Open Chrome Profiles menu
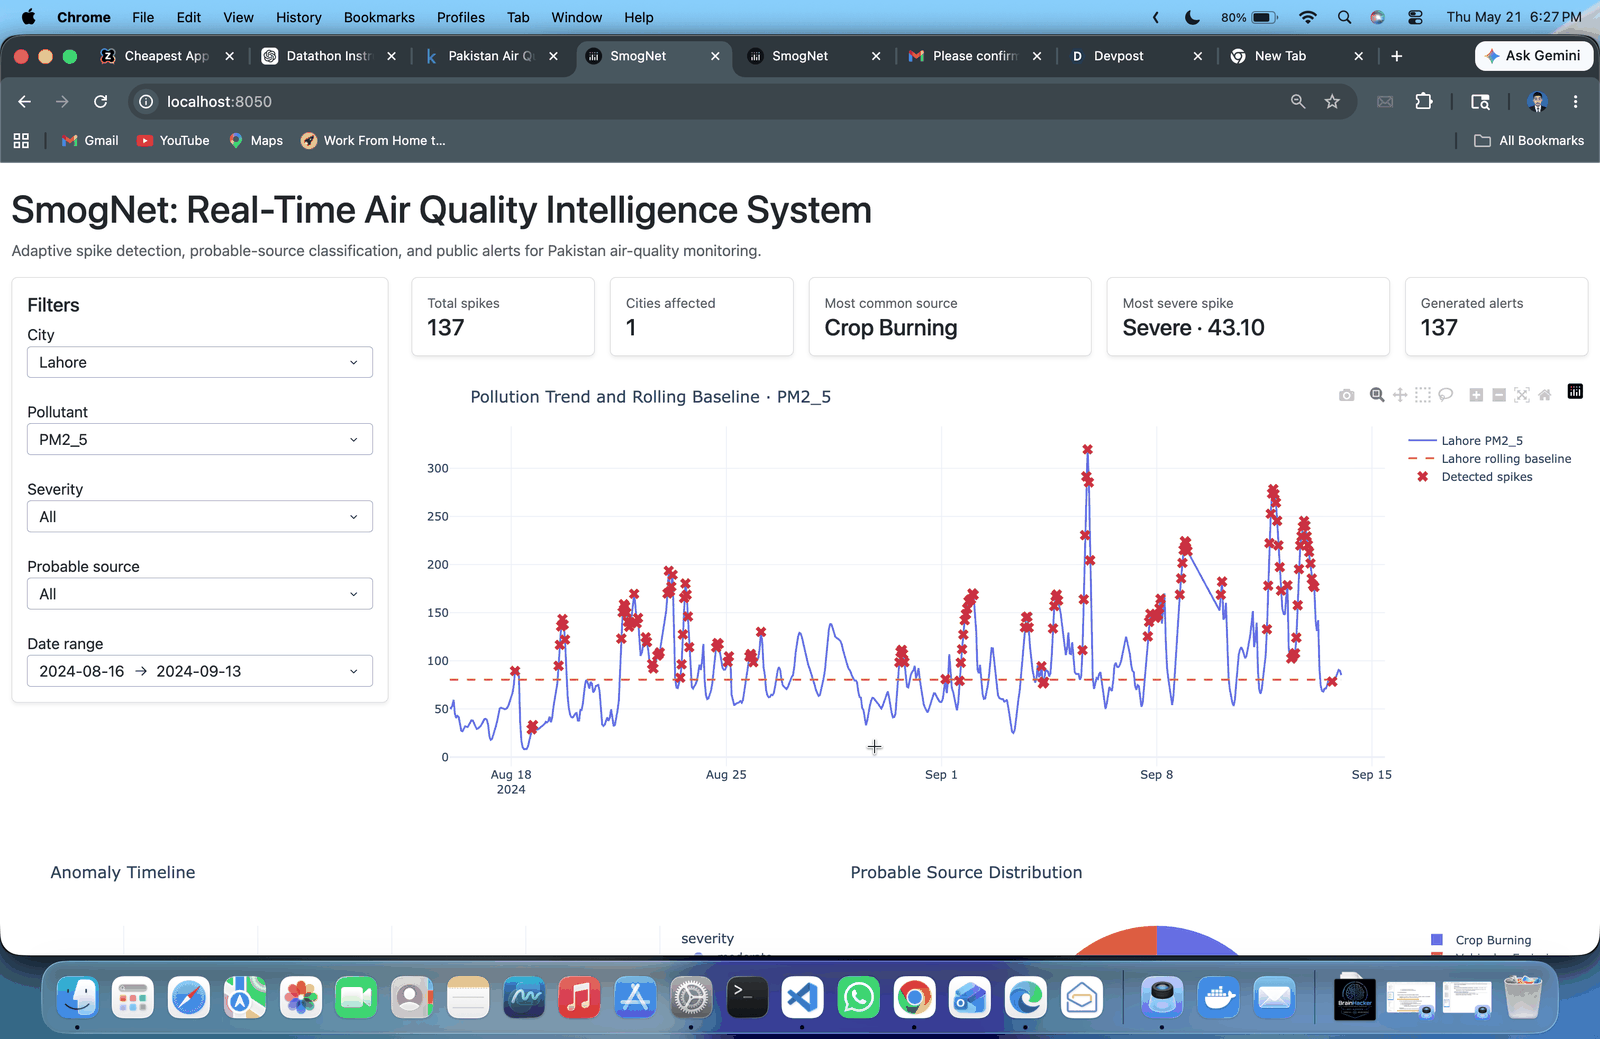Screen dimensions: 1600x1039 460,17
